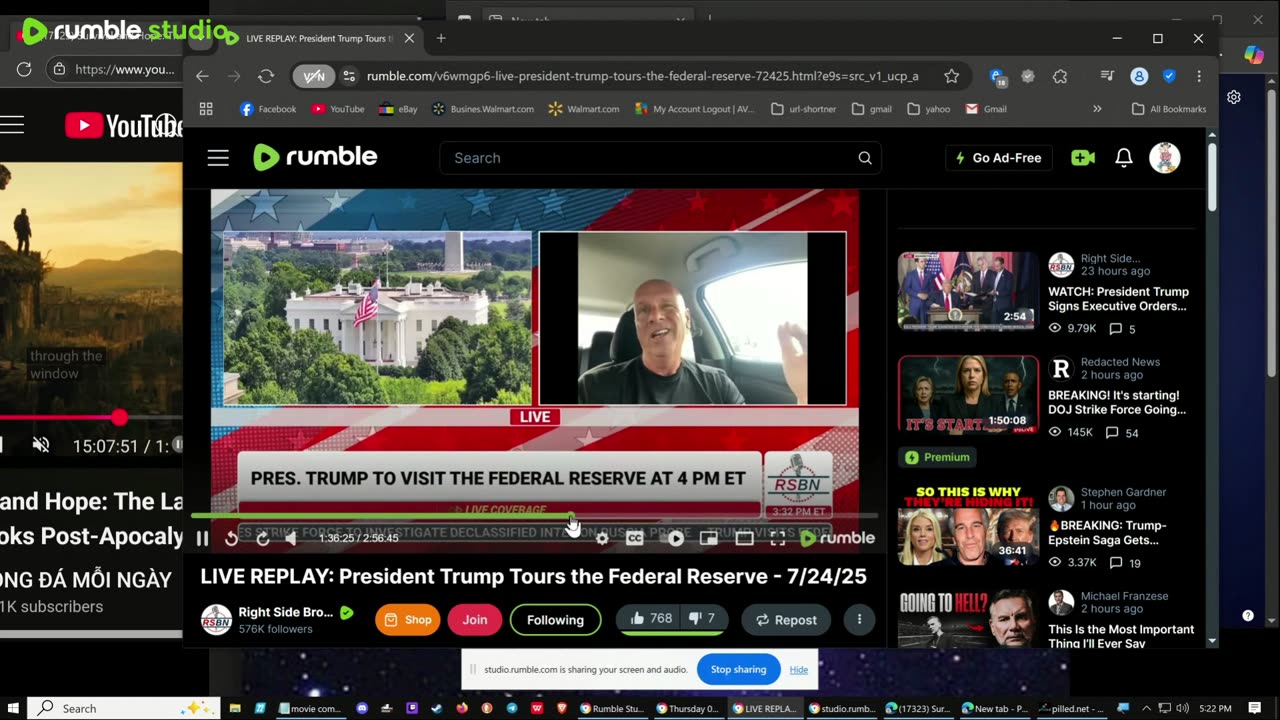Open 'BREAKING: Trump-Epstein Saga Gets...' title
The height and width of the screenshot is (720, 1280).
[x=1107, y=532]
